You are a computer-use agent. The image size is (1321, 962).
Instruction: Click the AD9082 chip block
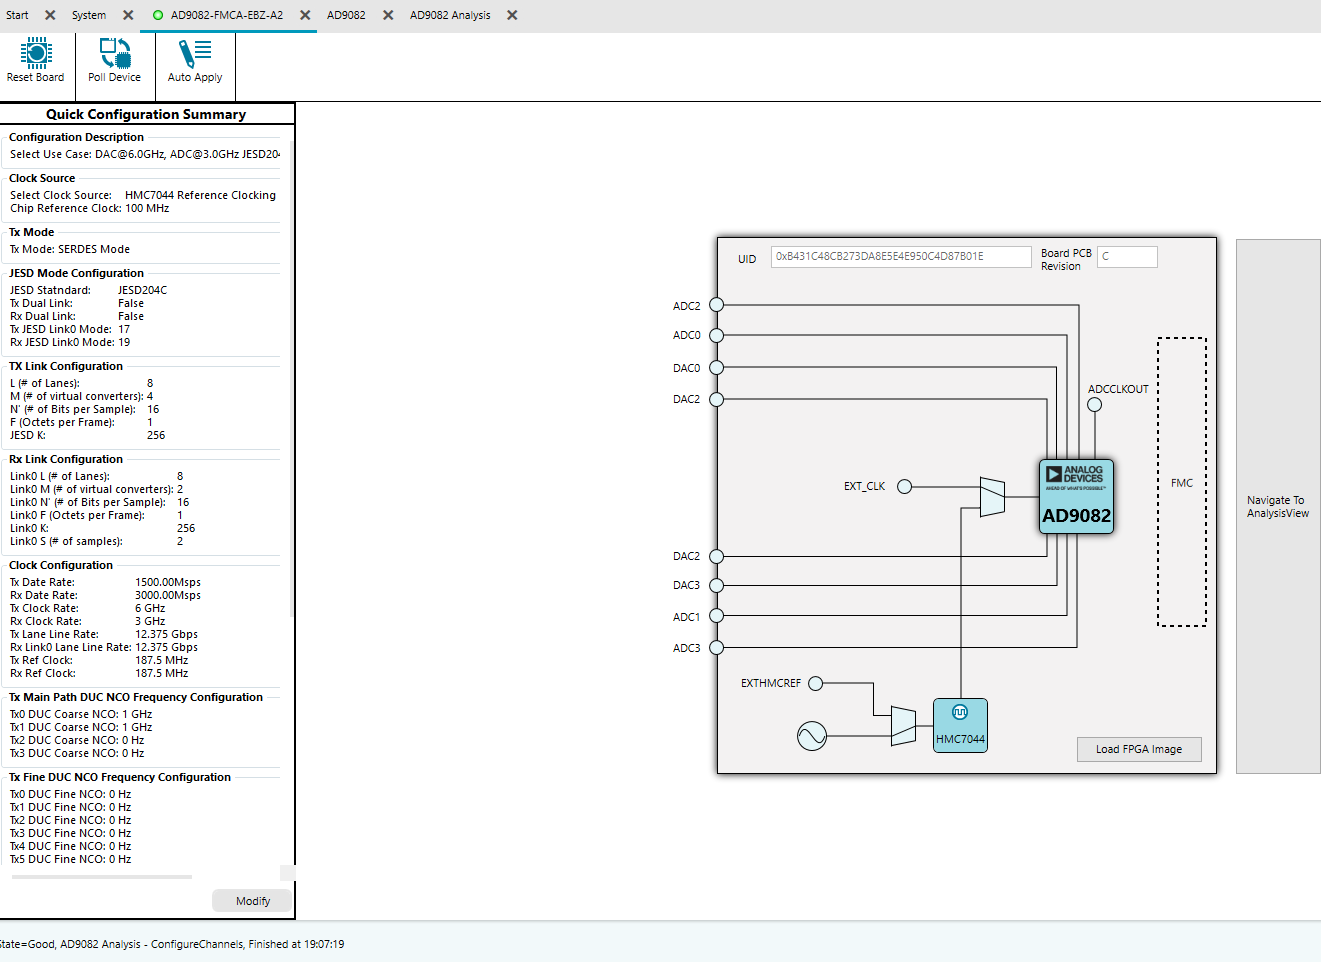tap(1076, 496)
